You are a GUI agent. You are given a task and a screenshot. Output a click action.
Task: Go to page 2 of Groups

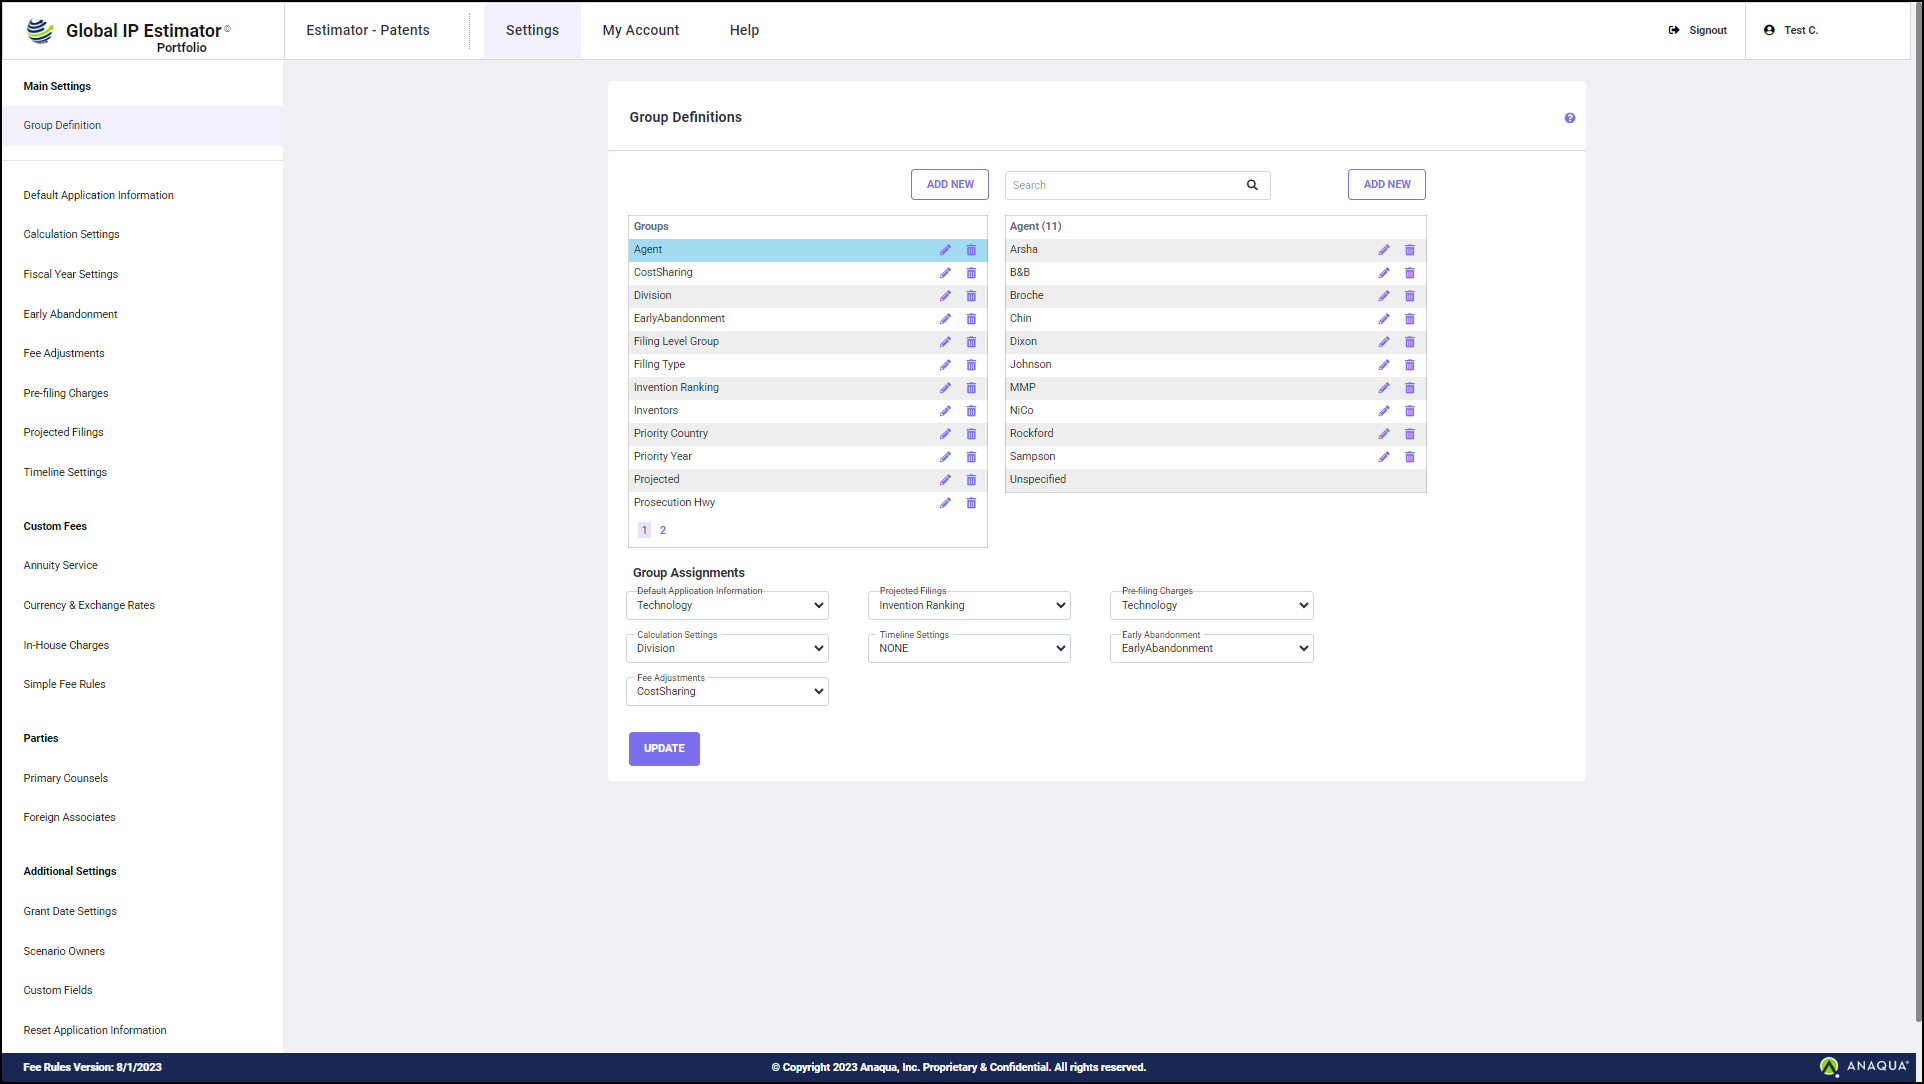(x=663, y=531)
